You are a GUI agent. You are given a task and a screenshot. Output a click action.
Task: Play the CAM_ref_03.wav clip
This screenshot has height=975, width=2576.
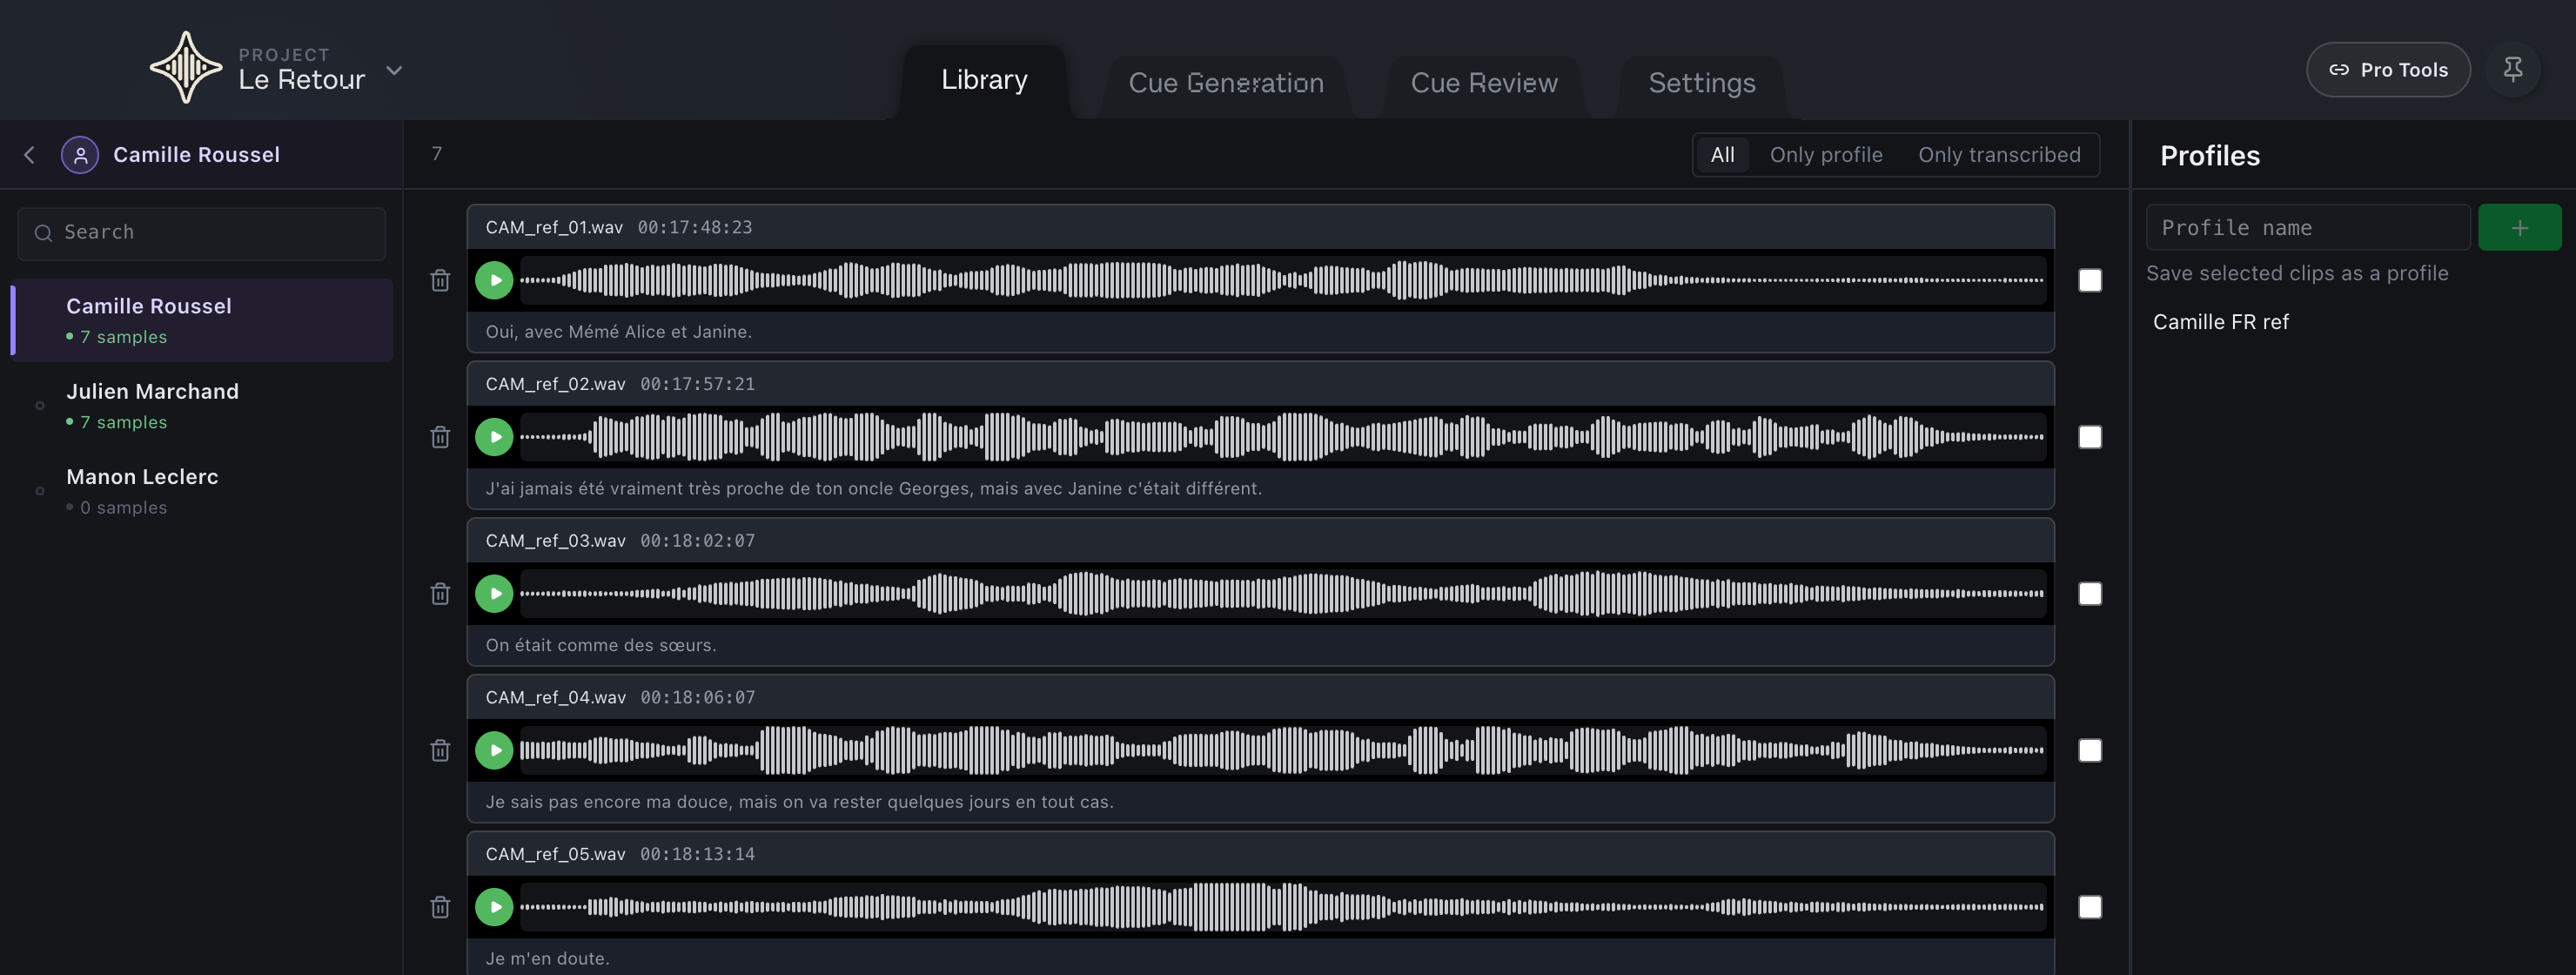[494, 594]
